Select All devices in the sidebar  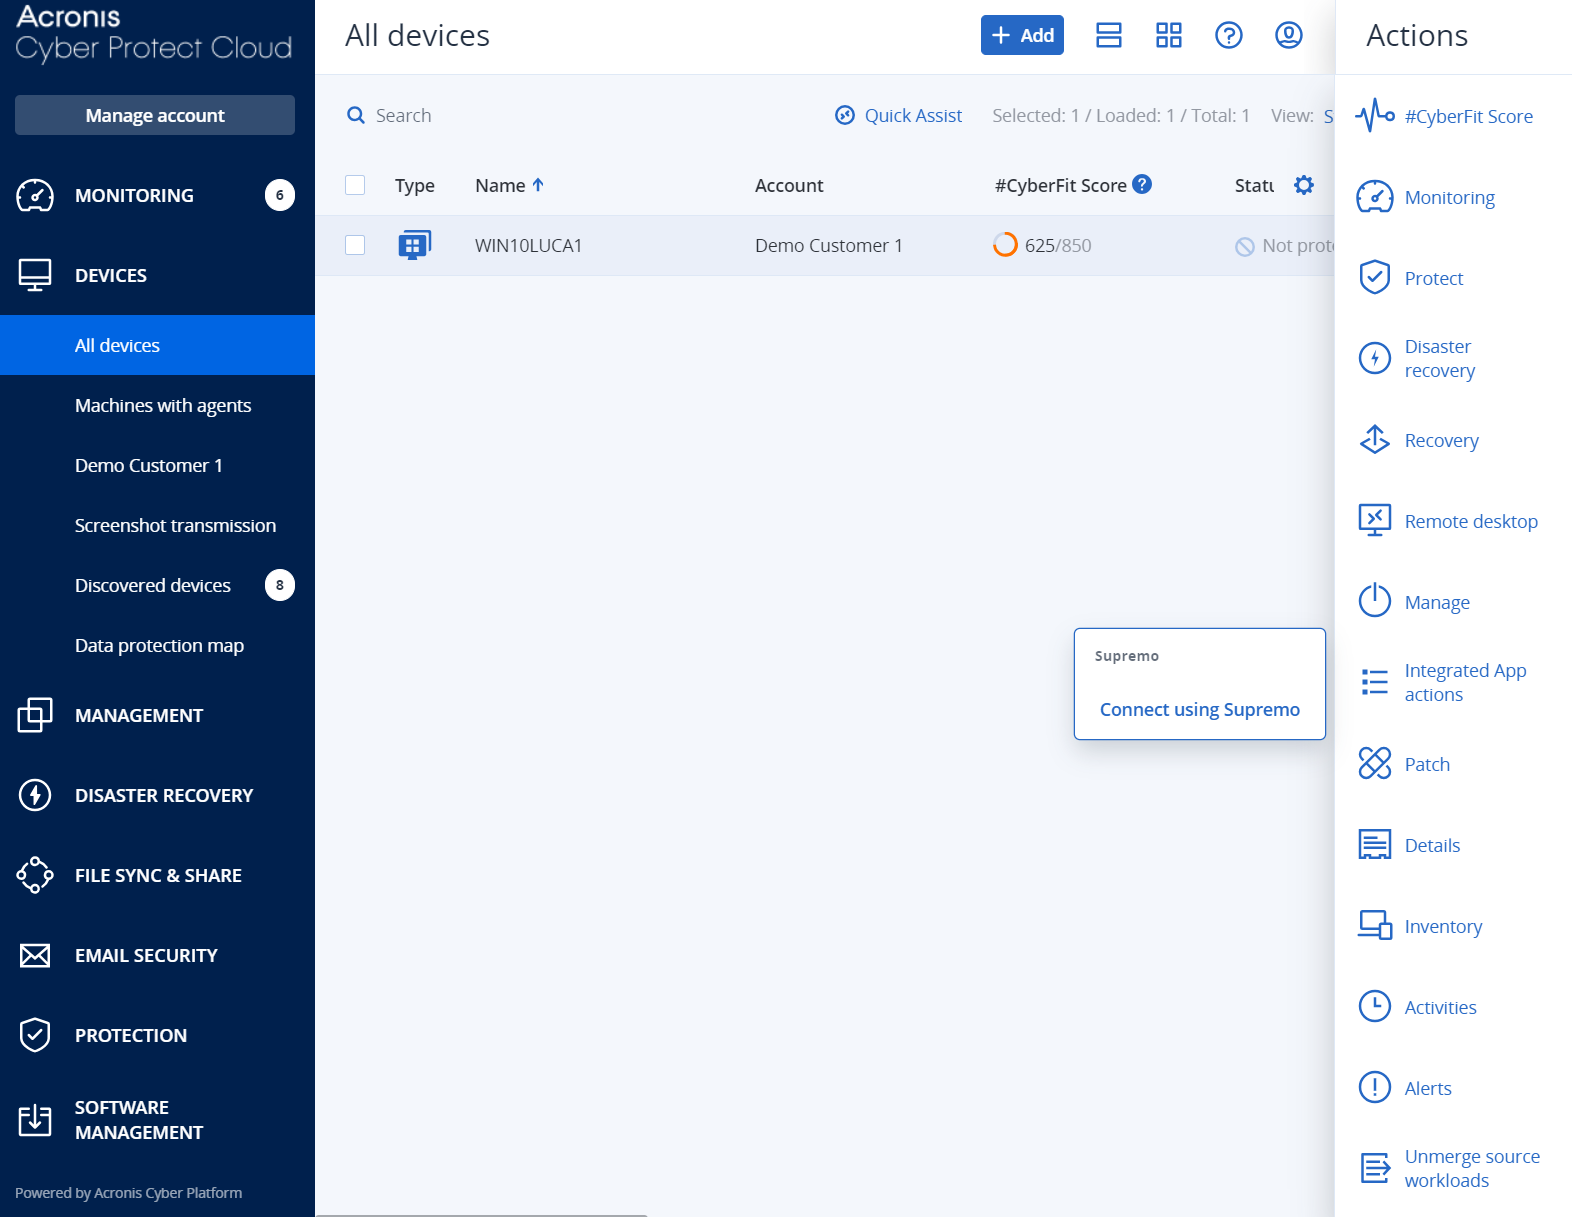[157, 345]
